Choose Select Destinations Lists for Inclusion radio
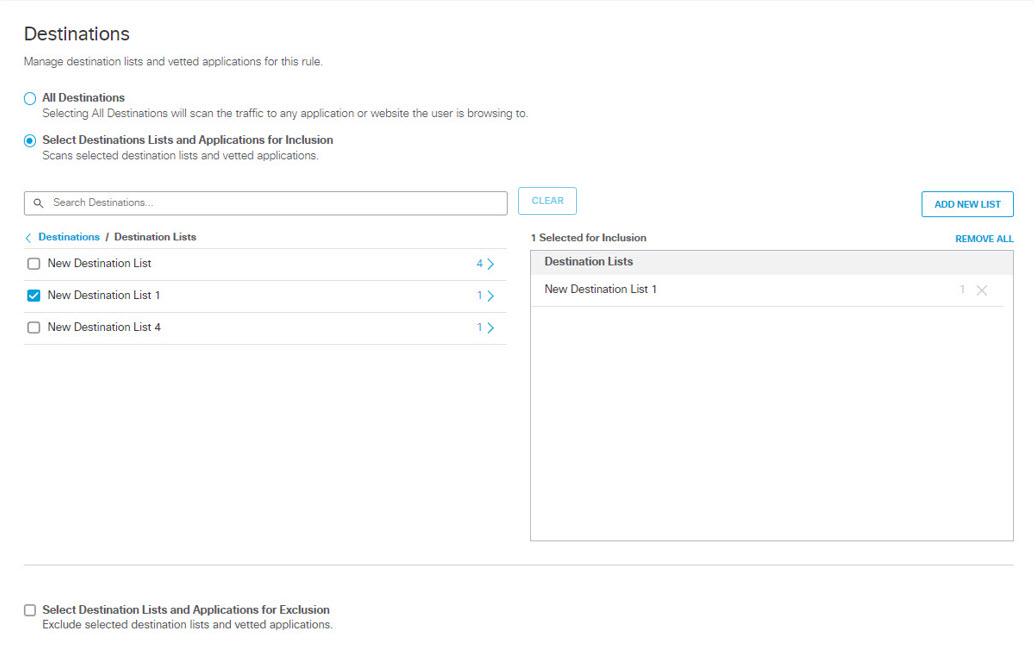1034x654 pixels. point(30,141)
